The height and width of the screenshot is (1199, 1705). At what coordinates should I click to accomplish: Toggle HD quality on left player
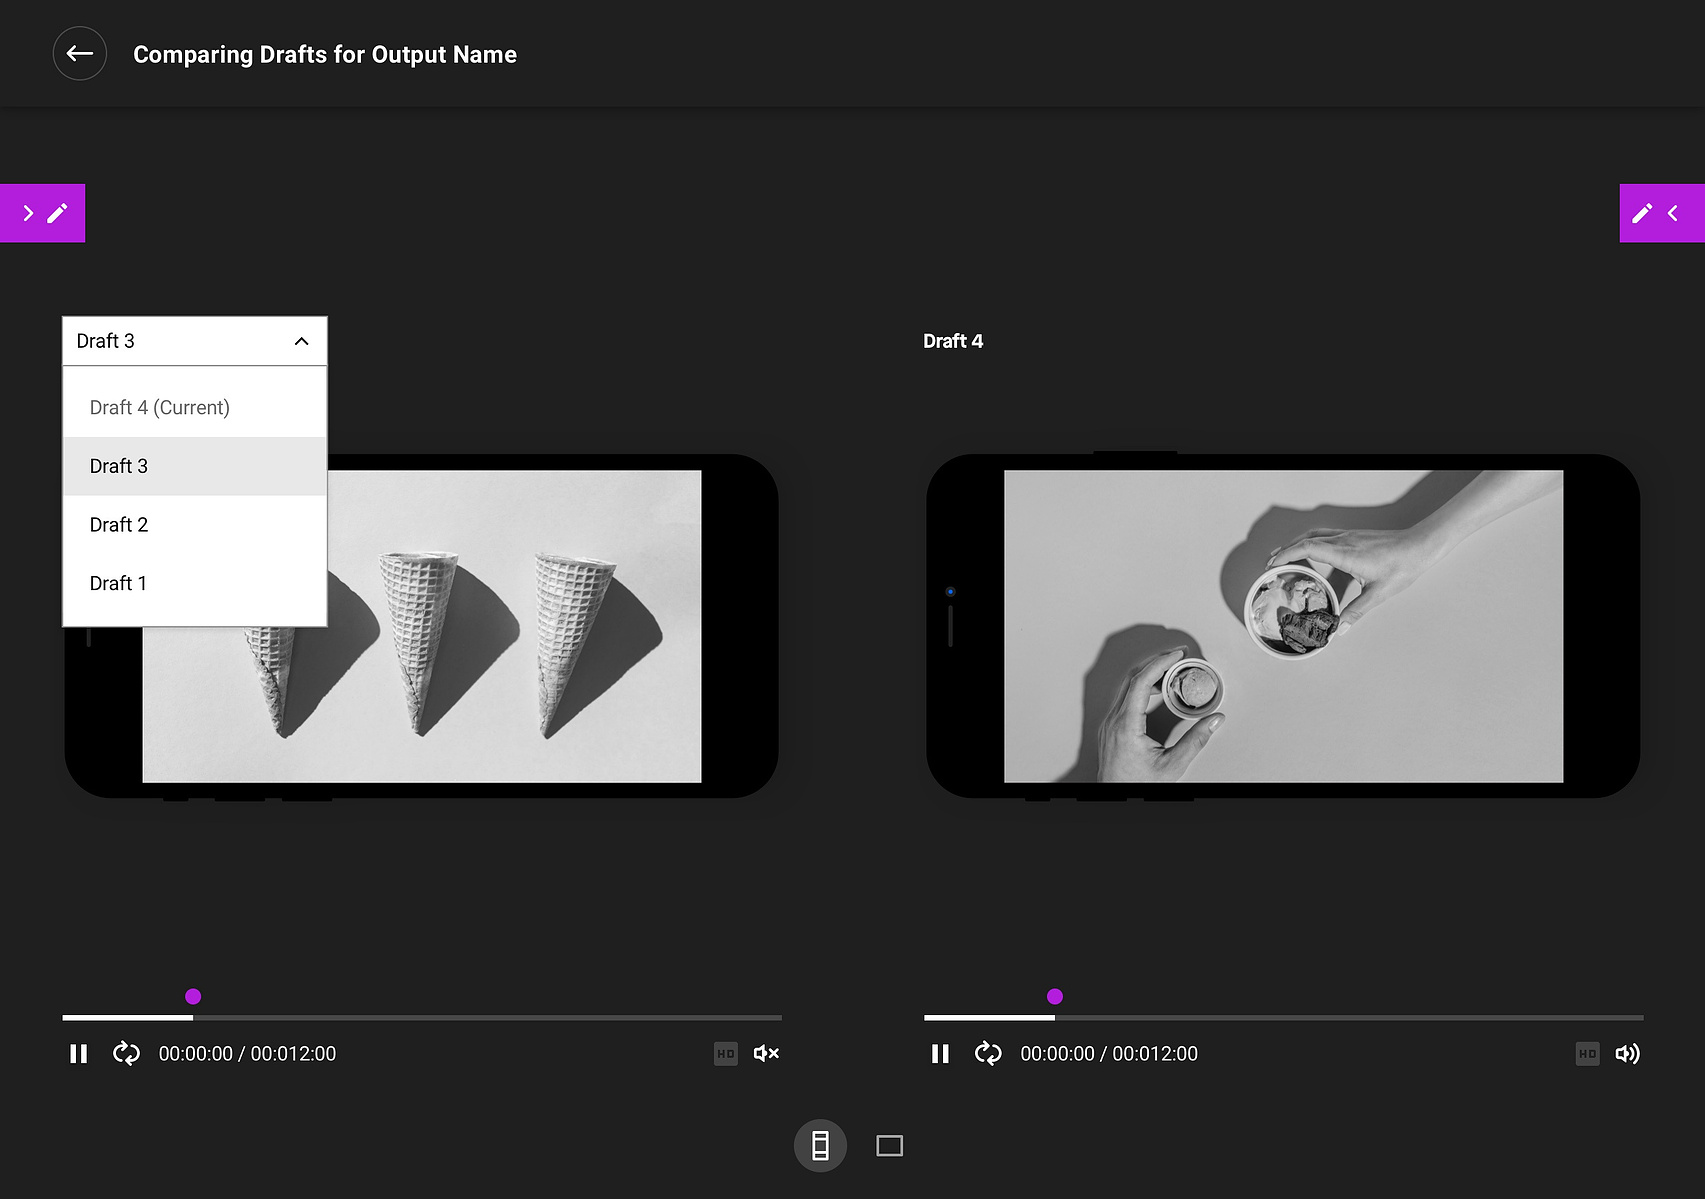(726, 1053)
